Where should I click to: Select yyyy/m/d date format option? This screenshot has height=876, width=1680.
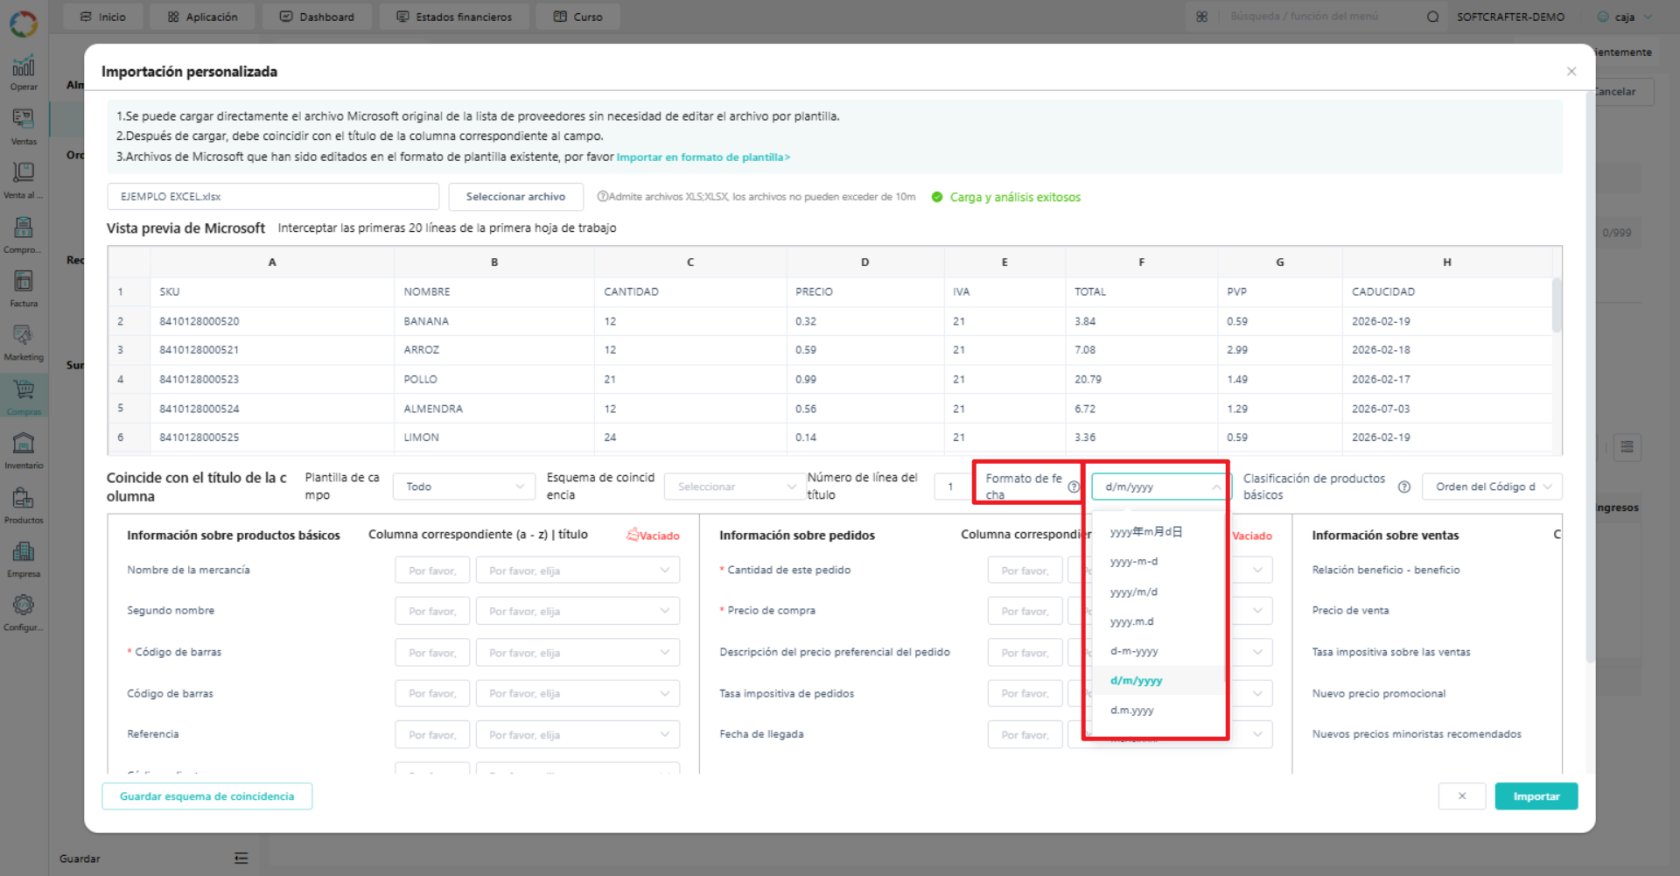pos(1158,592)
